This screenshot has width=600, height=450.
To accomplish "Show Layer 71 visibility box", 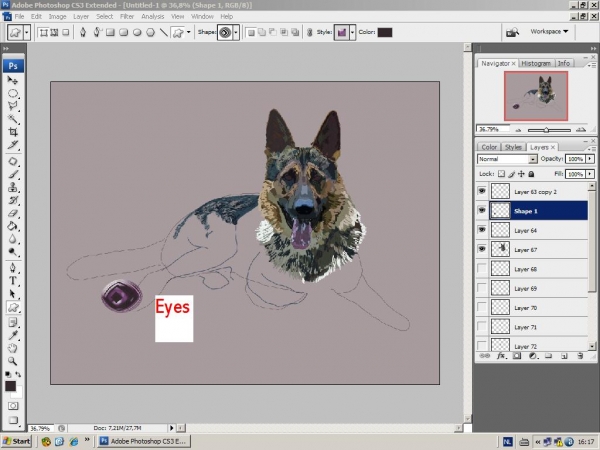I will tap(482, 327).
